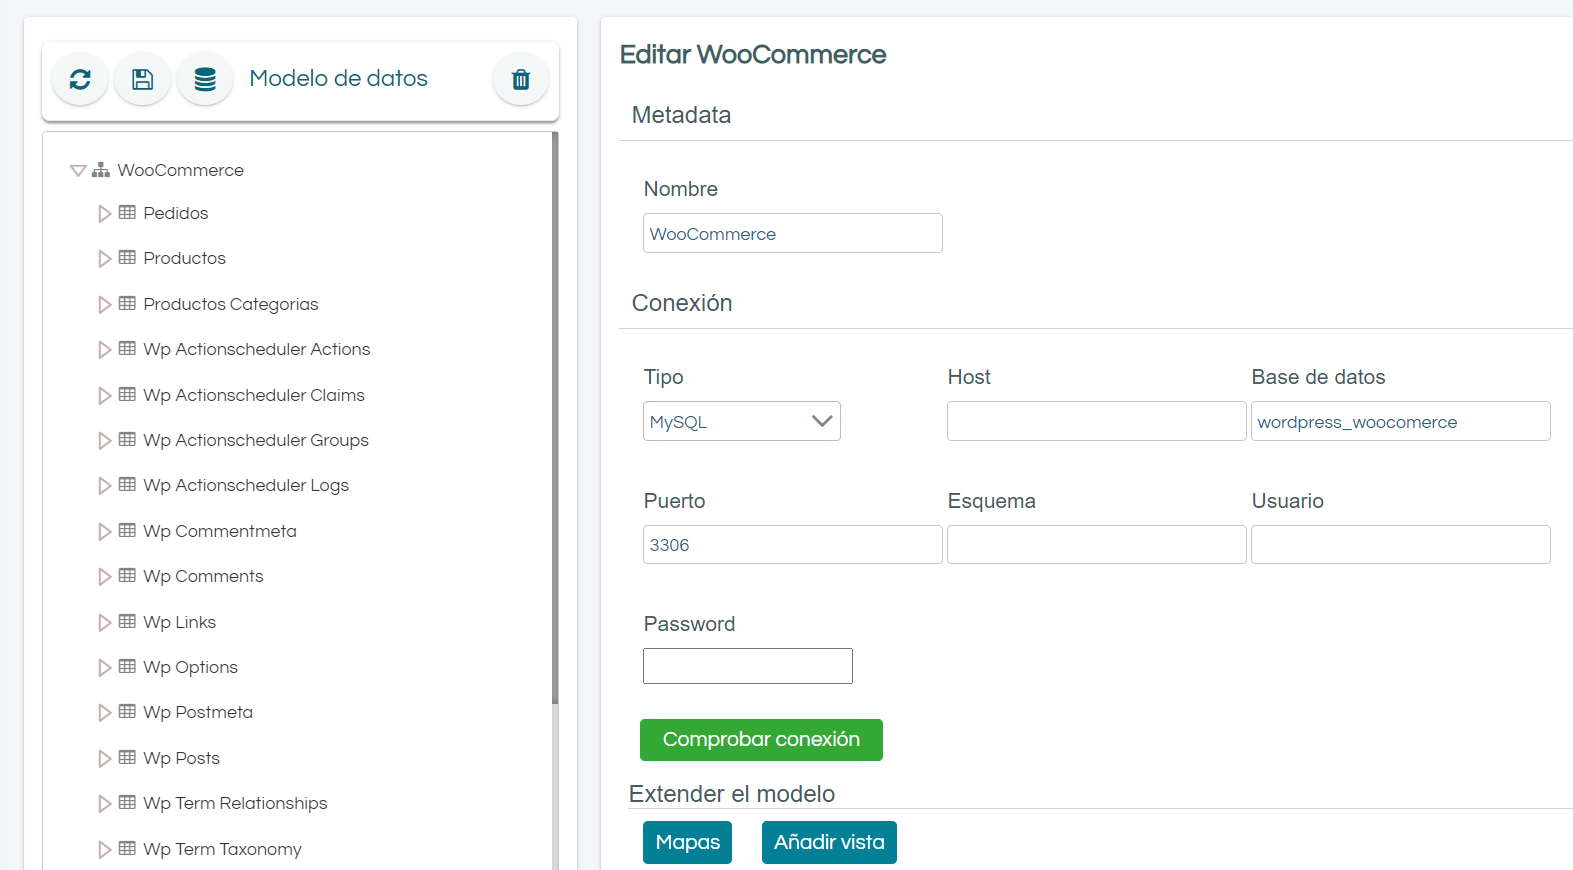This screenshot has height=870, width=1573.
Task: Click the save (floppy disk) icon
Action: (142, 79)
